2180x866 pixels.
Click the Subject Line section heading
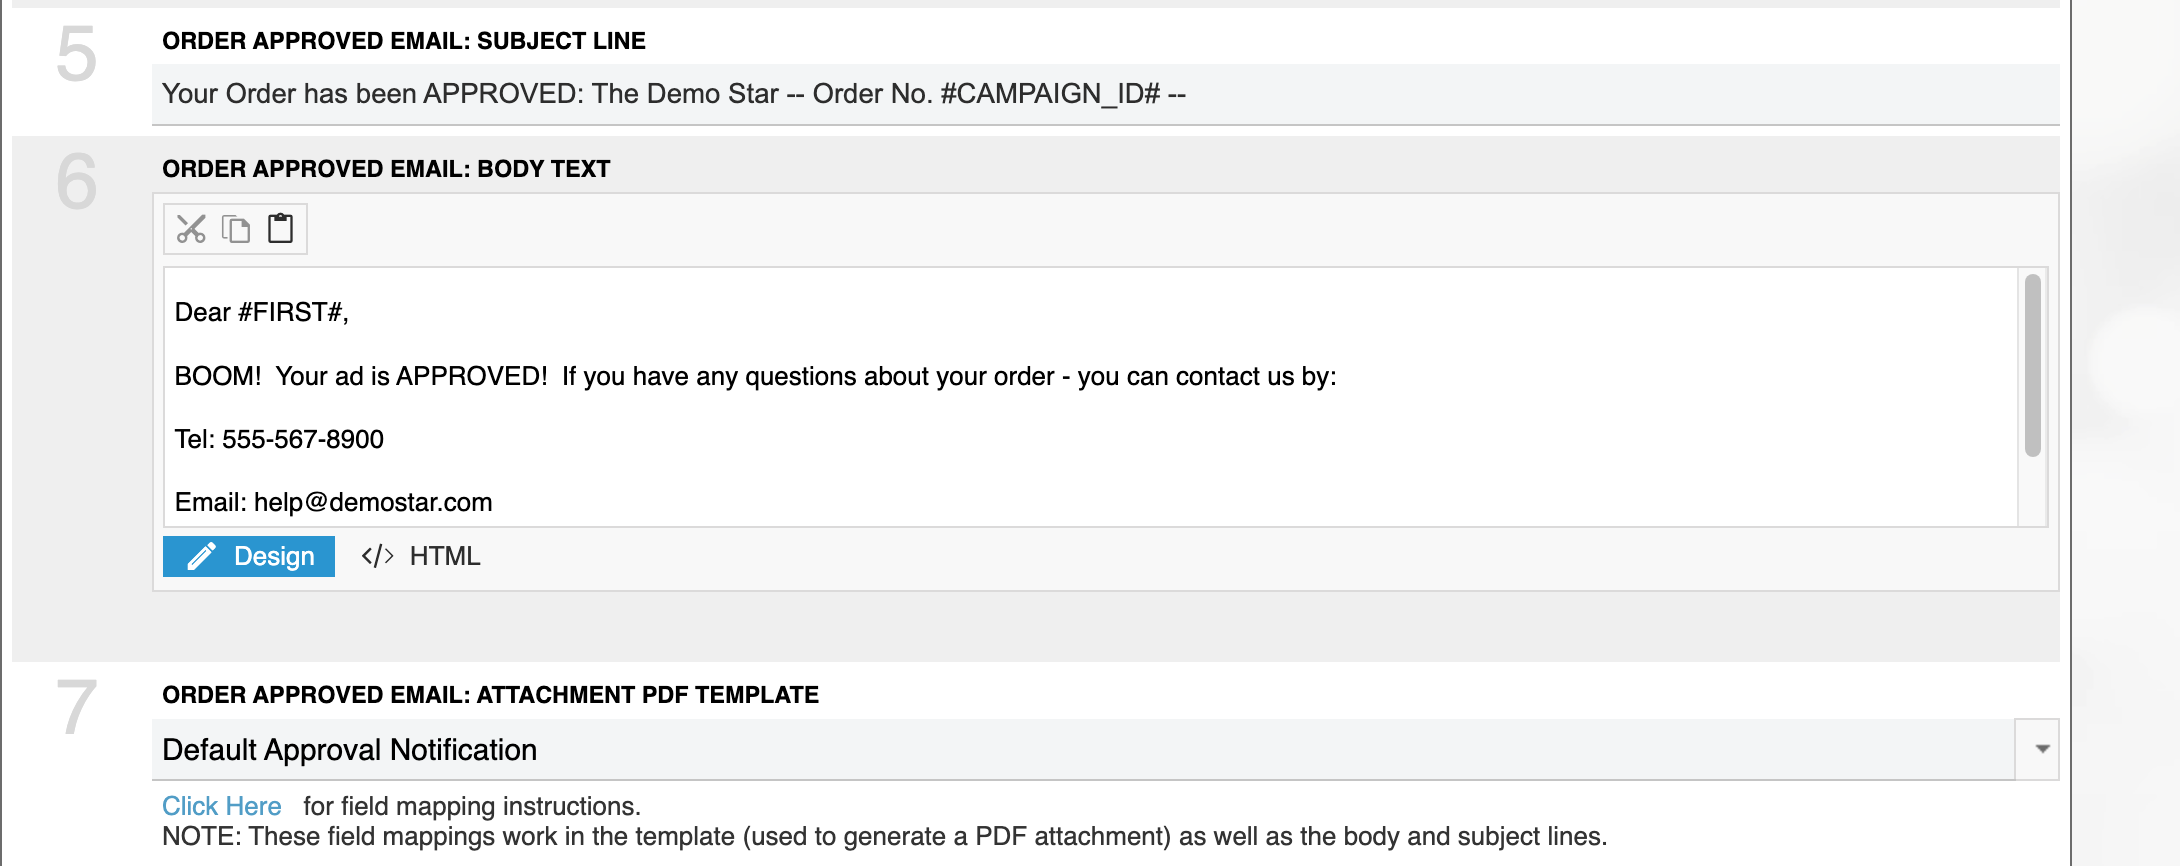(x=404, y=41)
